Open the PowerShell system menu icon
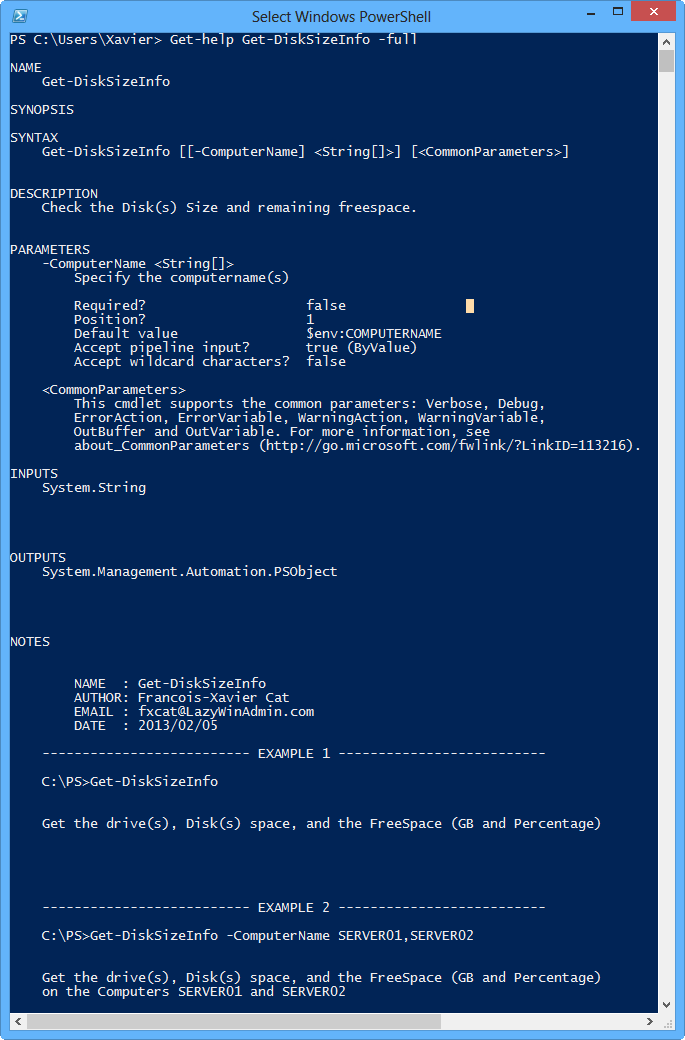 pyautogui.click(x=19, y=16)
